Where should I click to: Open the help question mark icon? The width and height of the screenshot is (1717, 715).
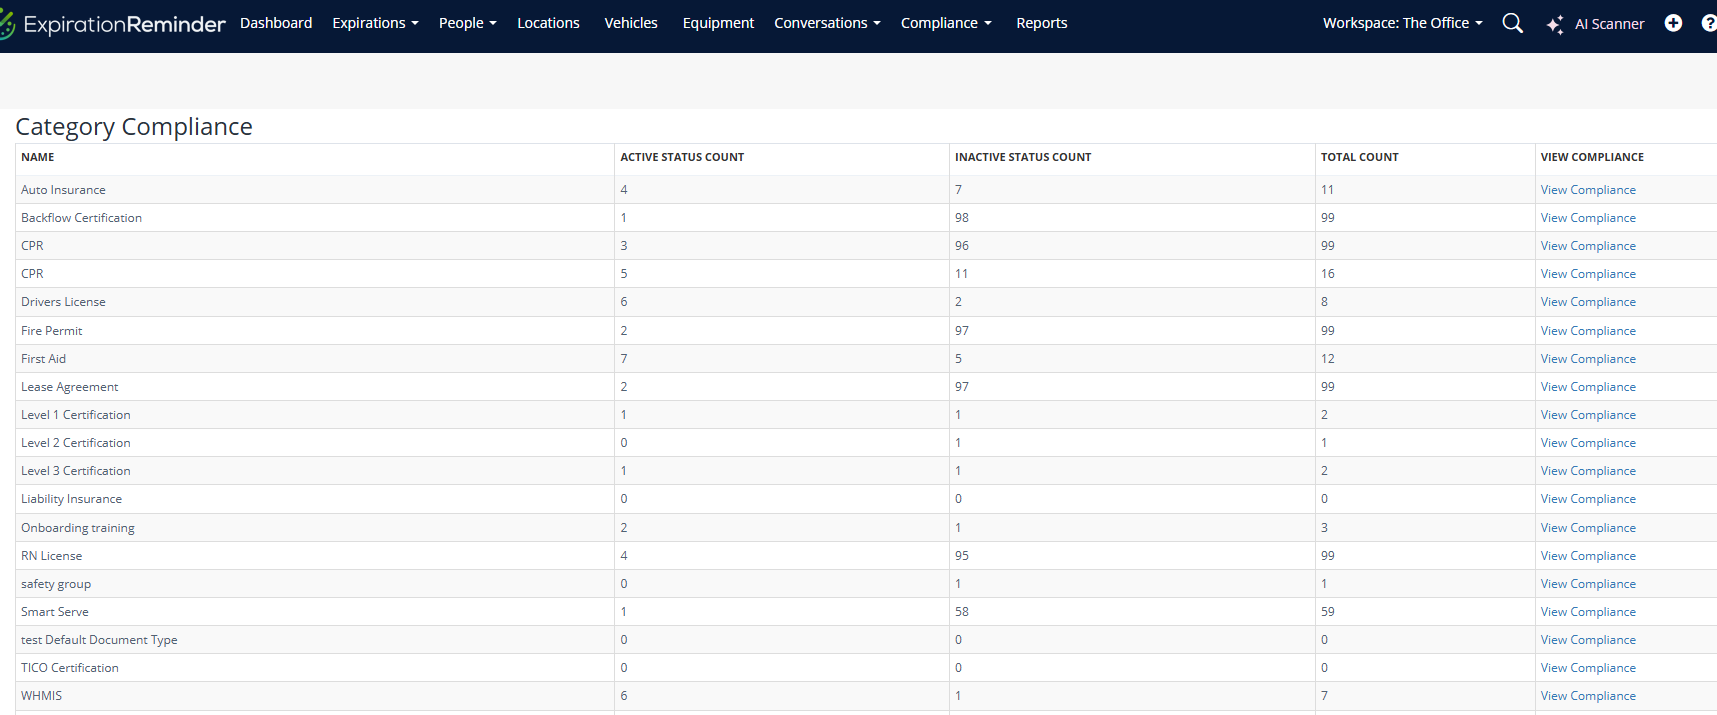pos(1708,23)
